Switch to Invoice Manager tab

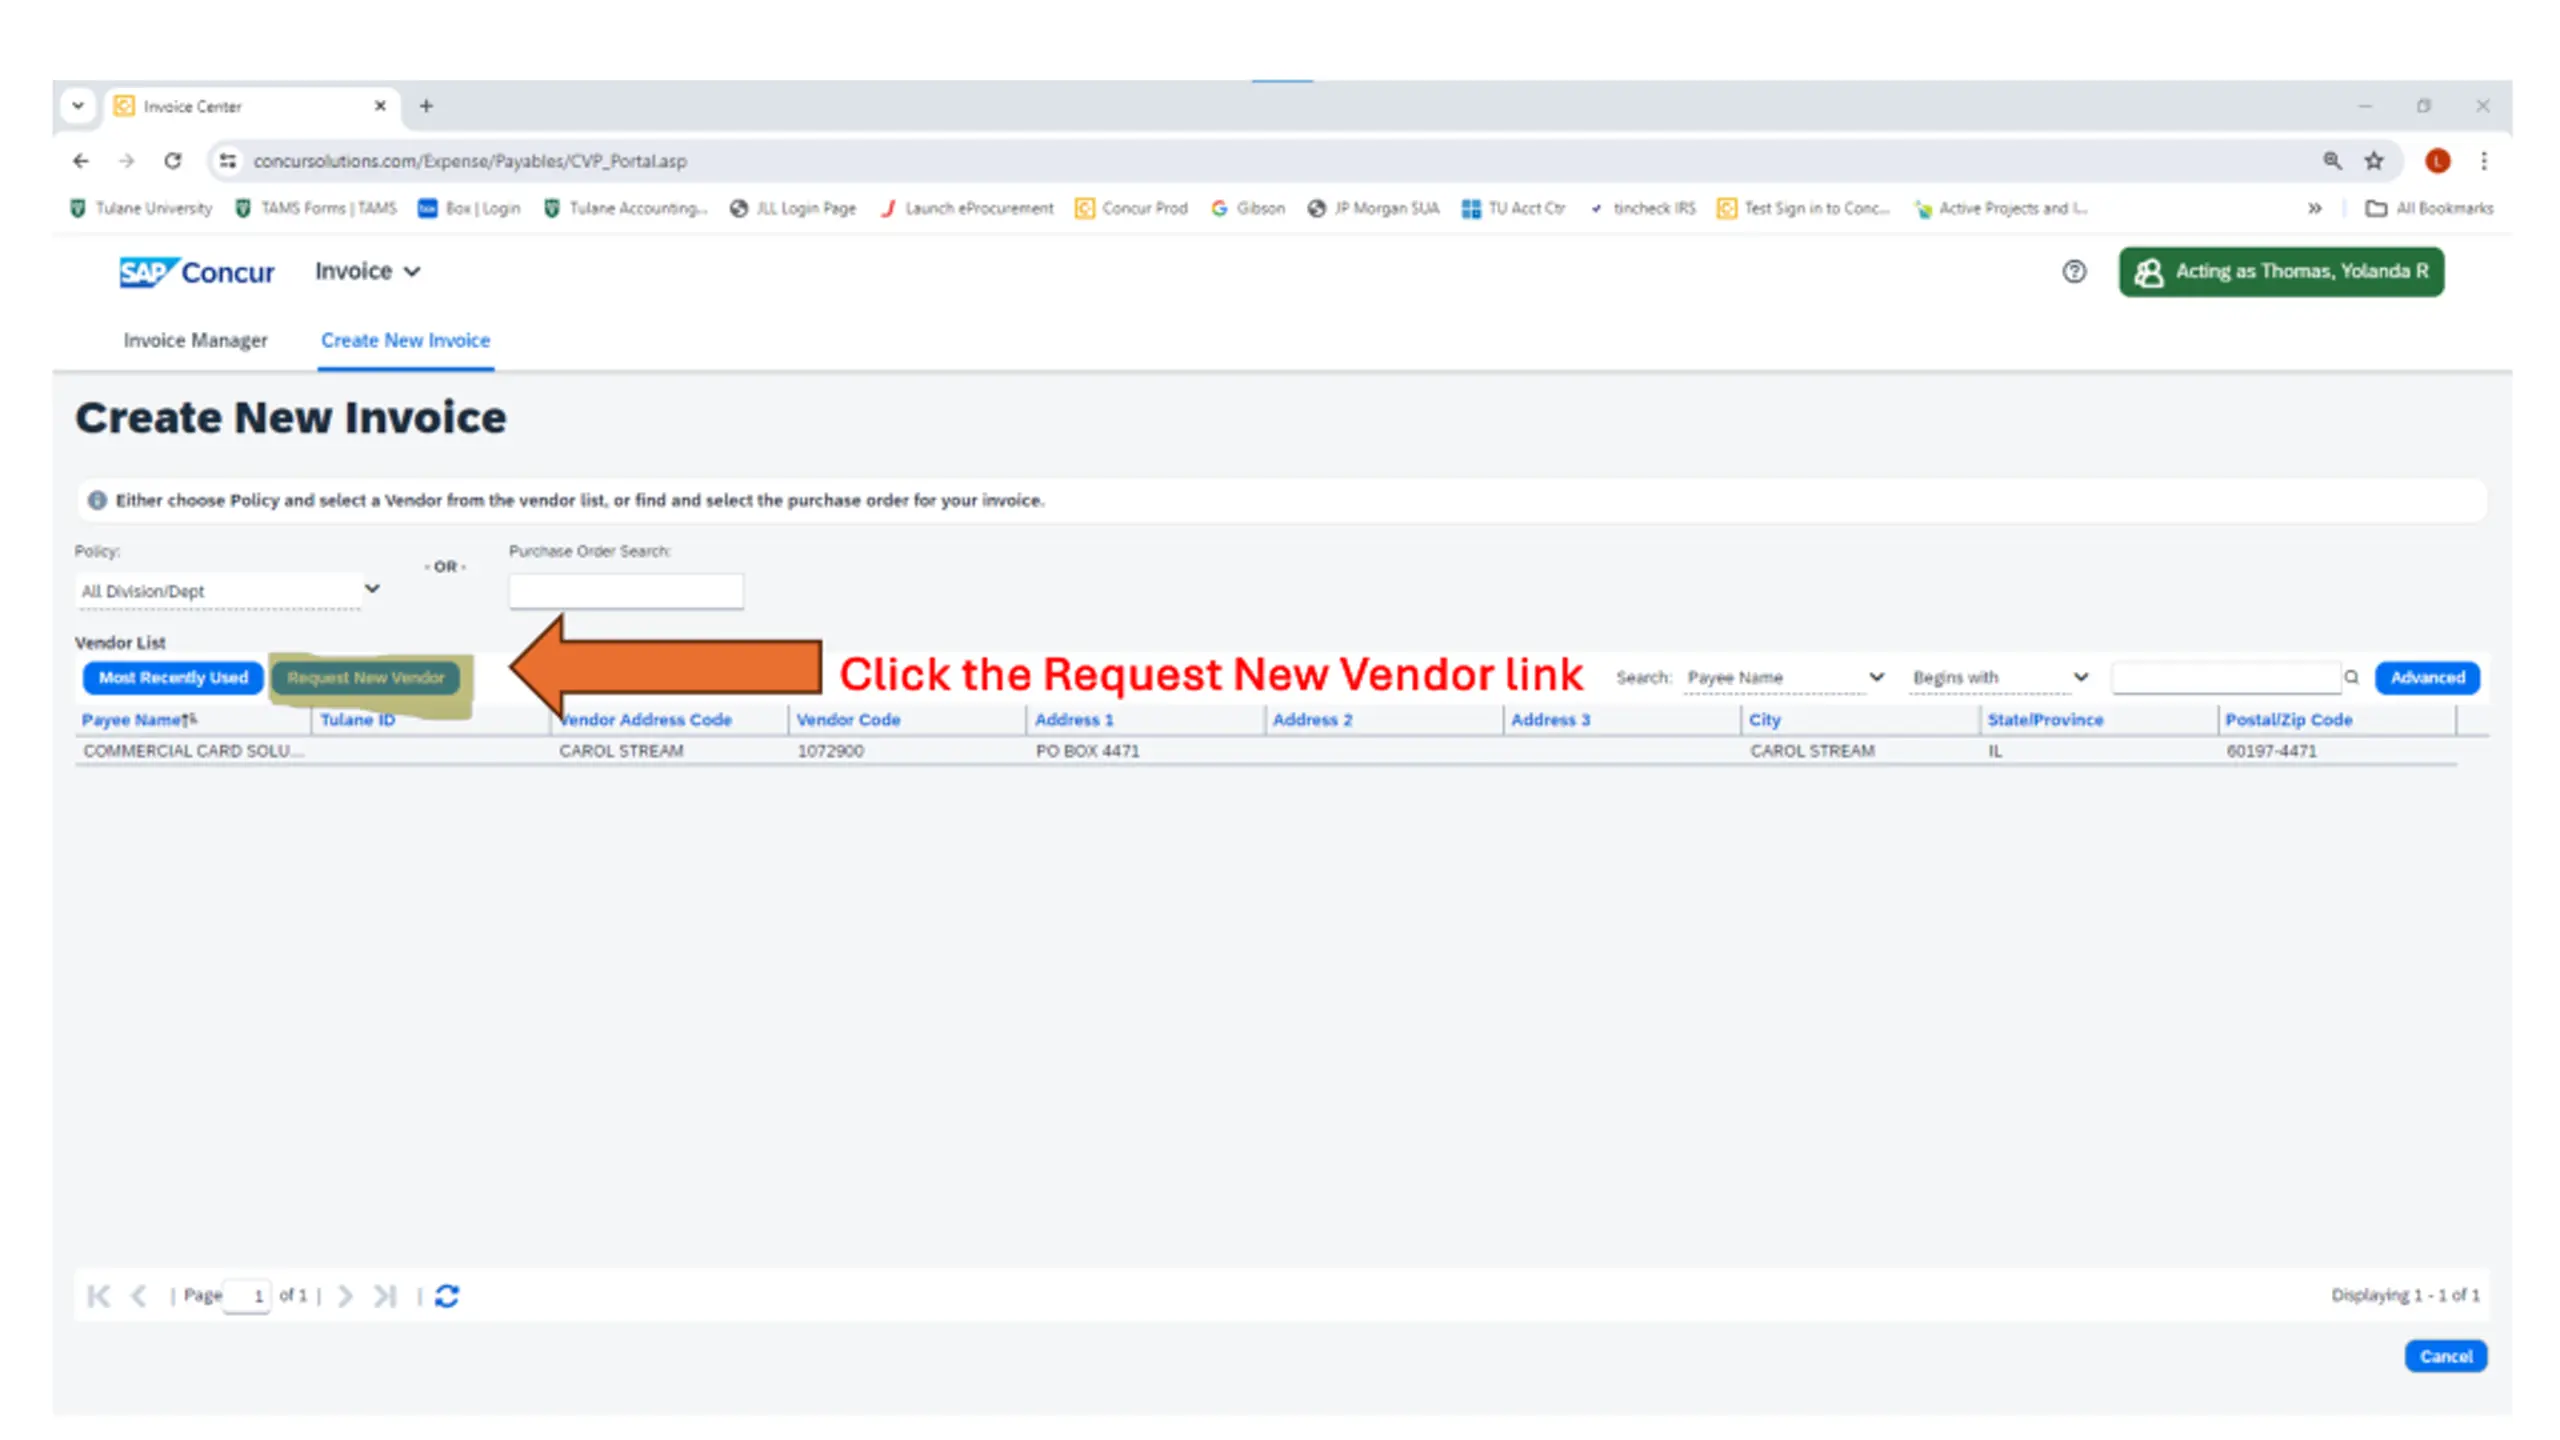(x=195, y=341)
